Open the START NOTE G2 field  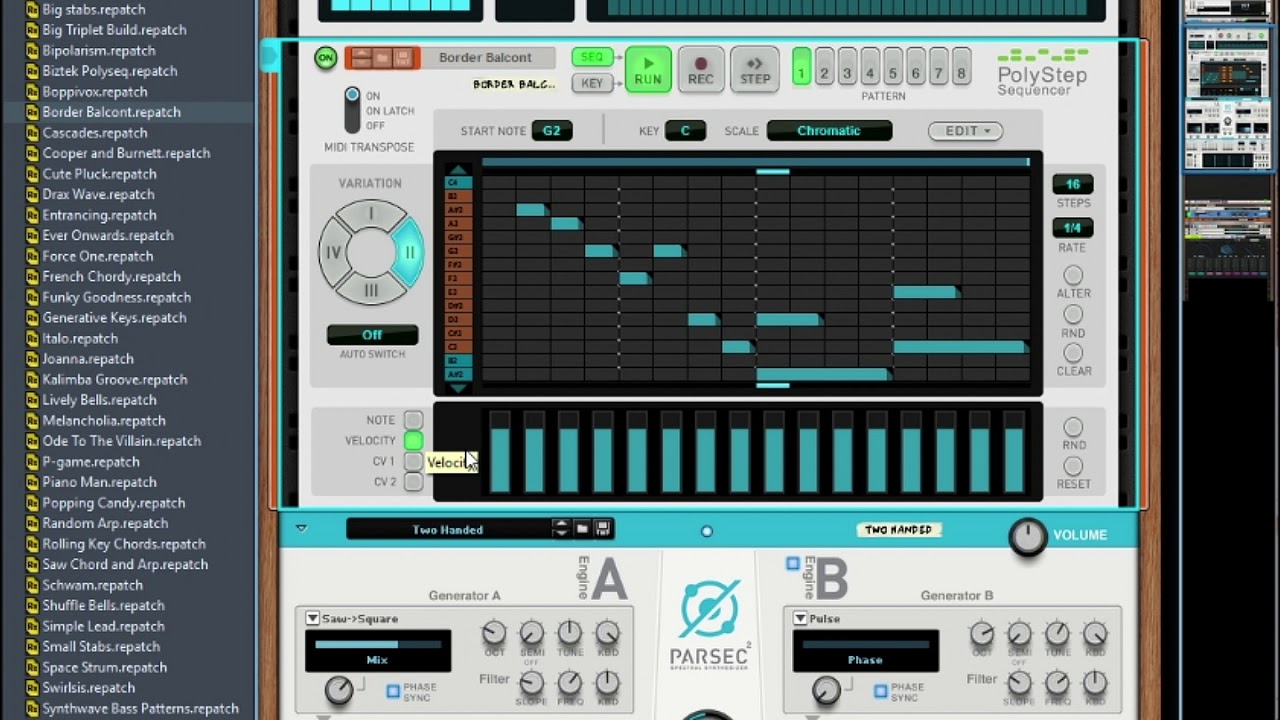click(x=551, y=131)
